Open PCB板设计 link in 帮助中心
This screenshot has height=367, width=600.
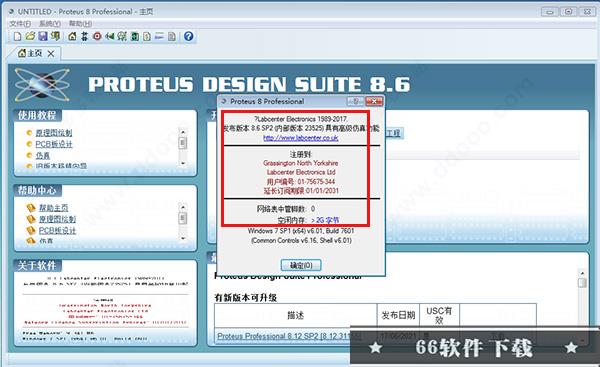(x=57, y=230)
